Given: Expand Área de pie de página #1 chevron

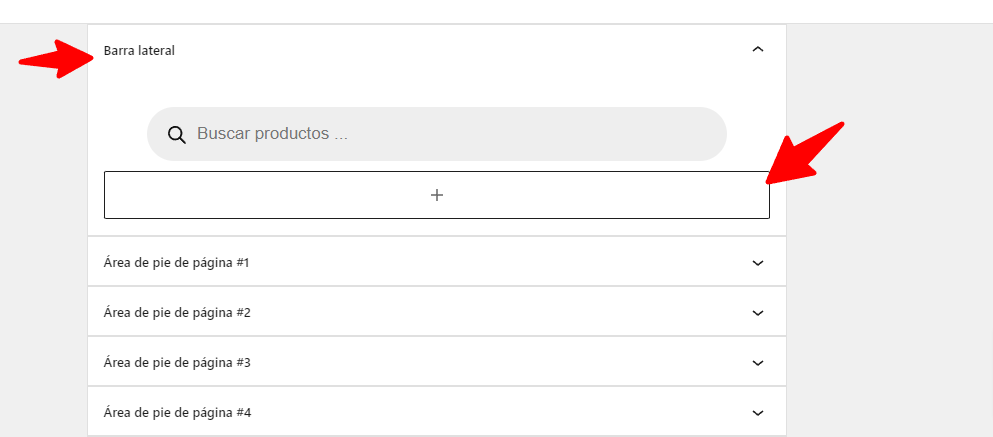Looking at the screenshot, I should coord(757,263).
